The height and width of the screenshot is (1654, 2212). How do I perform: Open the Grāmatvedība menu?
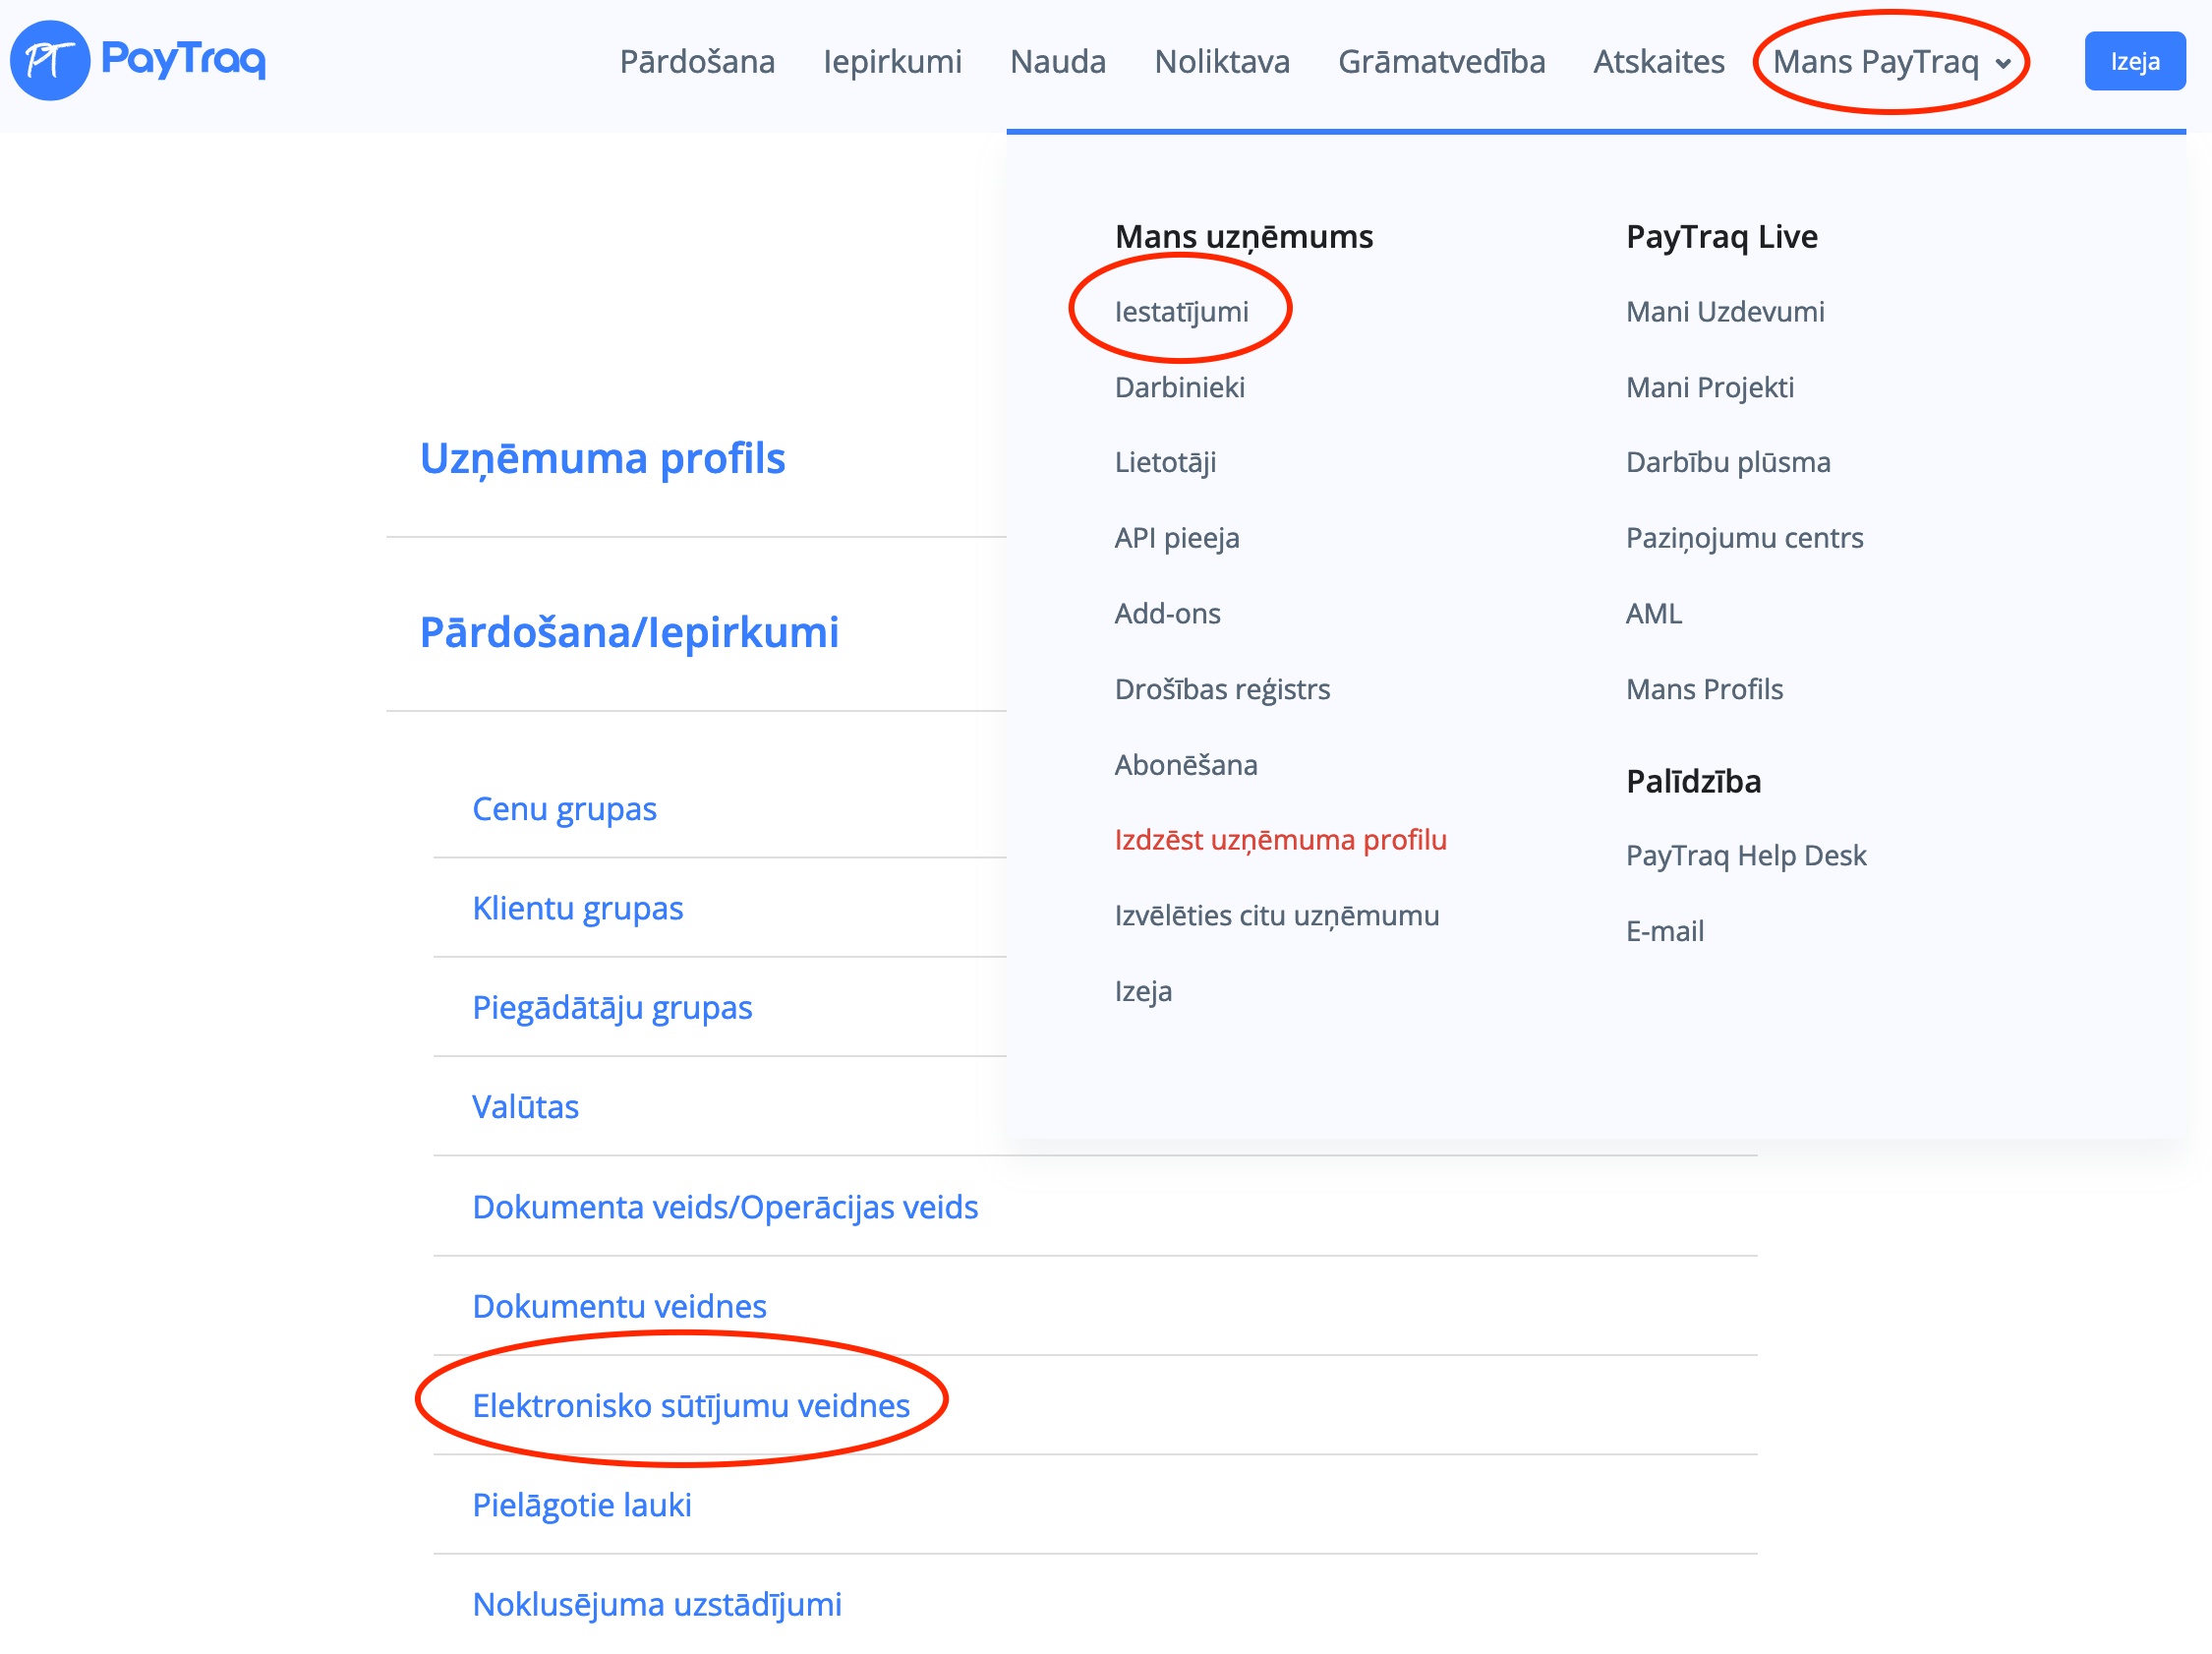[x=1441, y=62]
